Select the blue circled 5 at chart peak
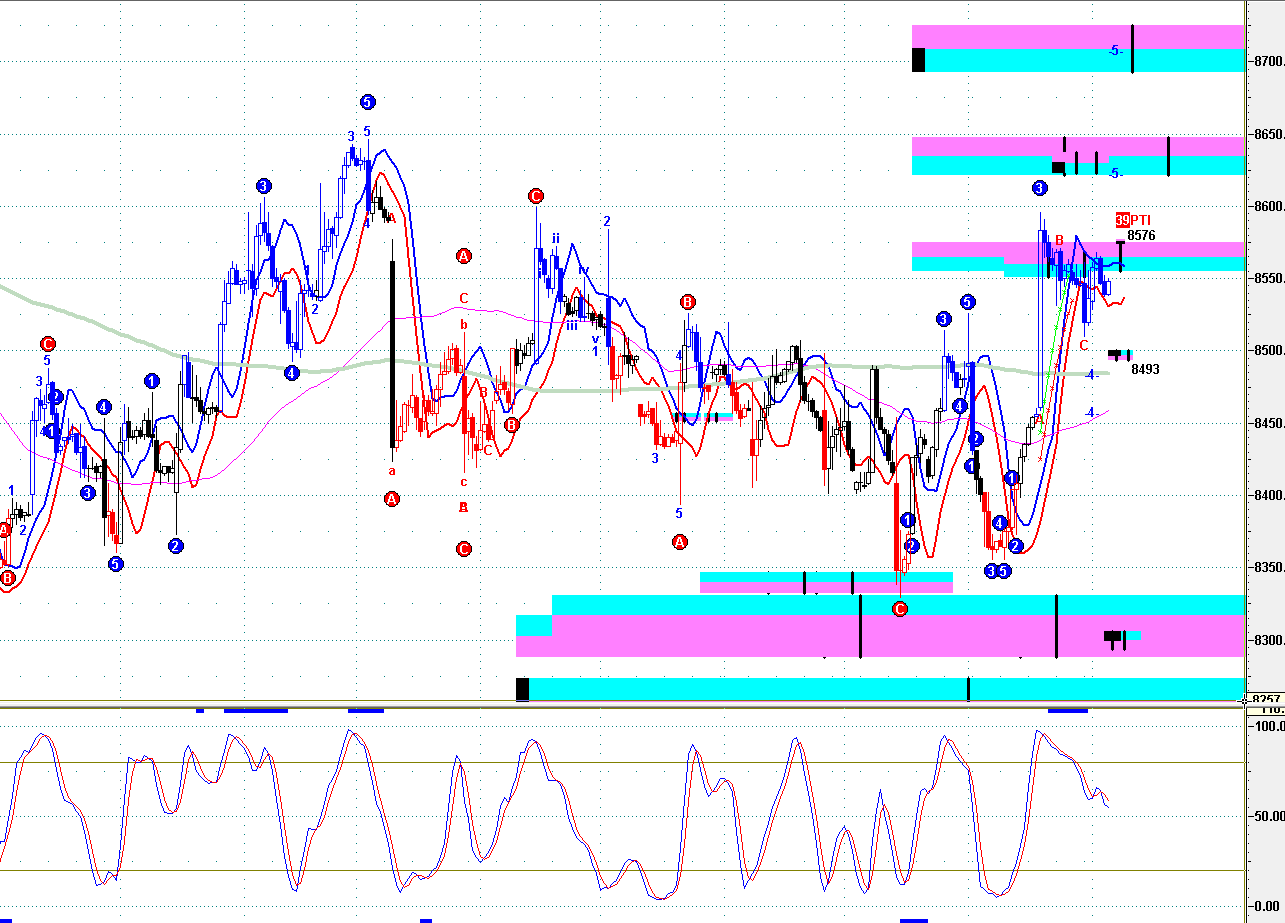The height and width of the screenshot is (923, 1285). [367, 102]
